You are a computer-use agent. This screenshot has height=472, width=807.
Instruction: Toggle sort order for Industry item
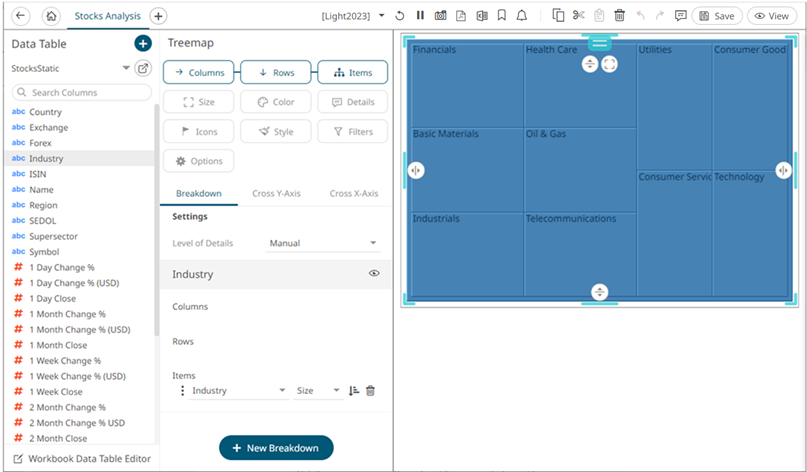(x=354, y=391)
